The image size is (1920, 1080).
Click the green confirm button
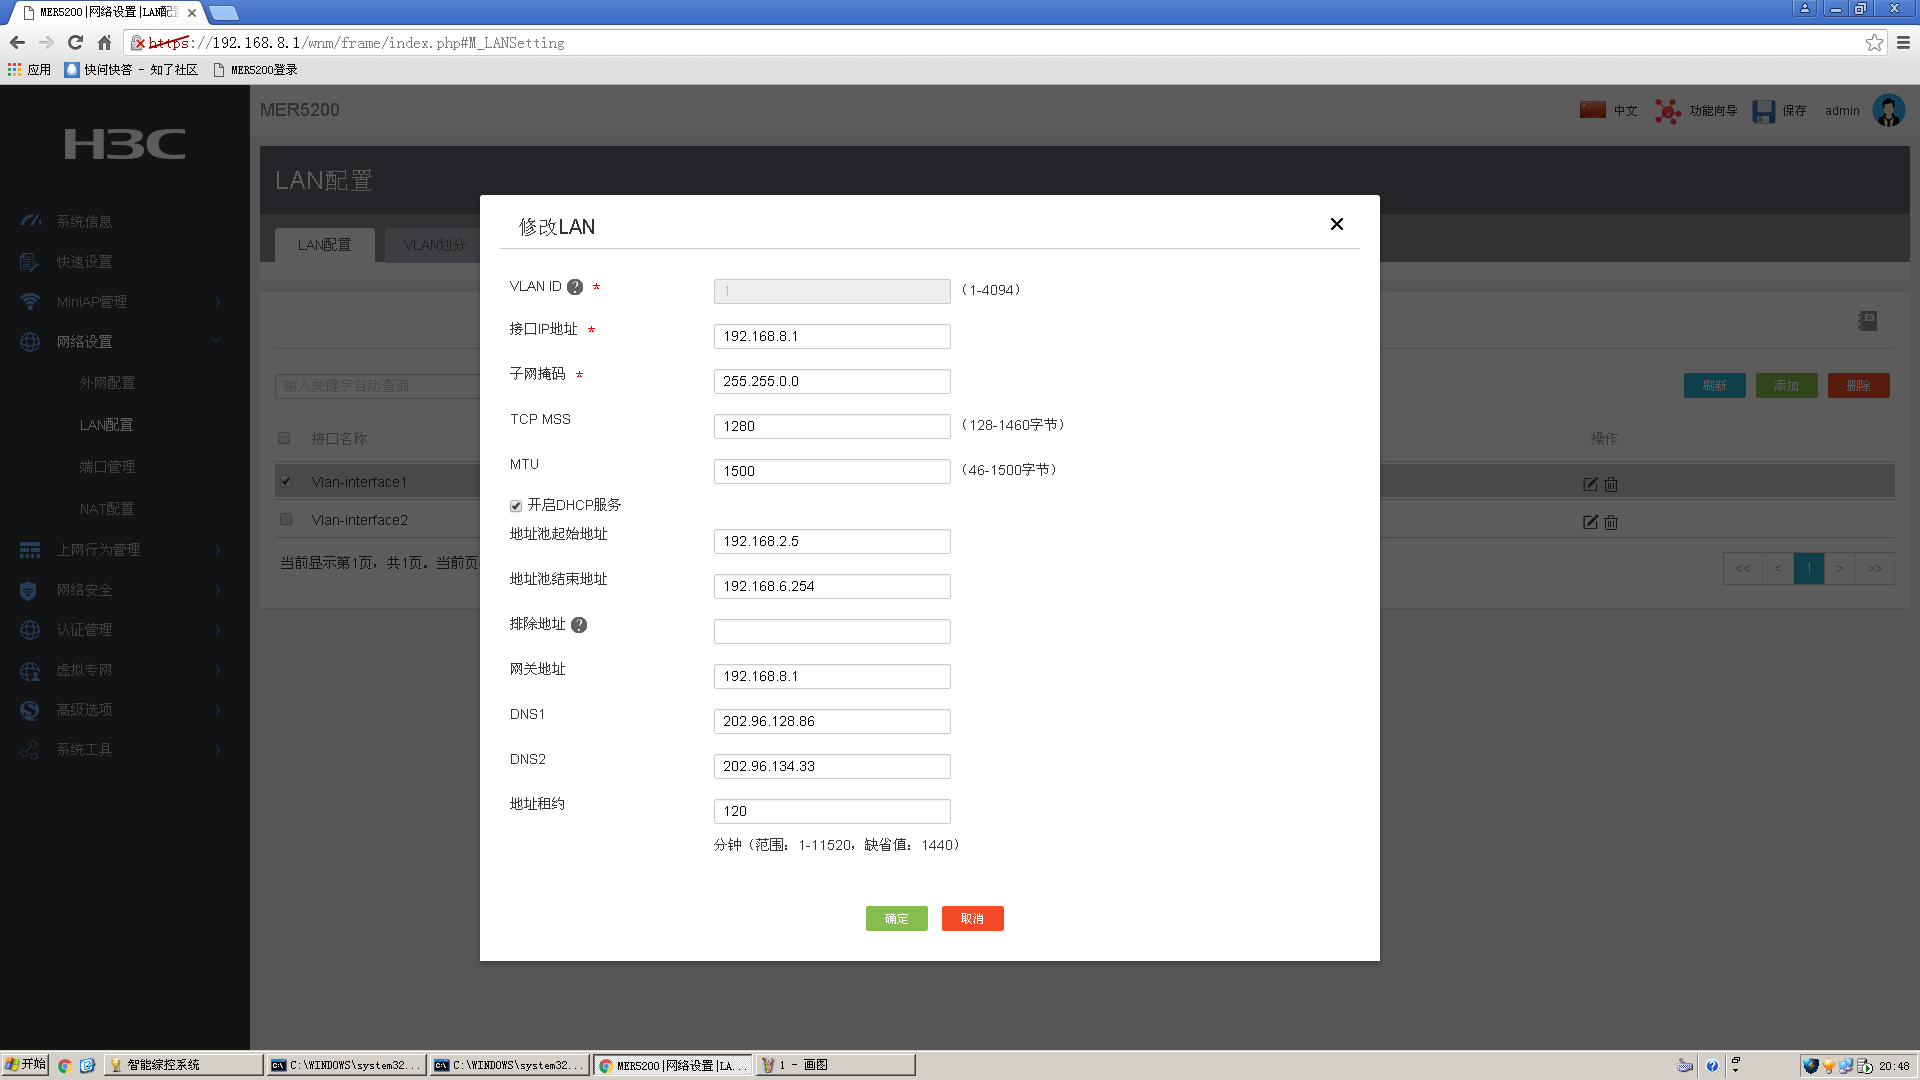[896, 918]
